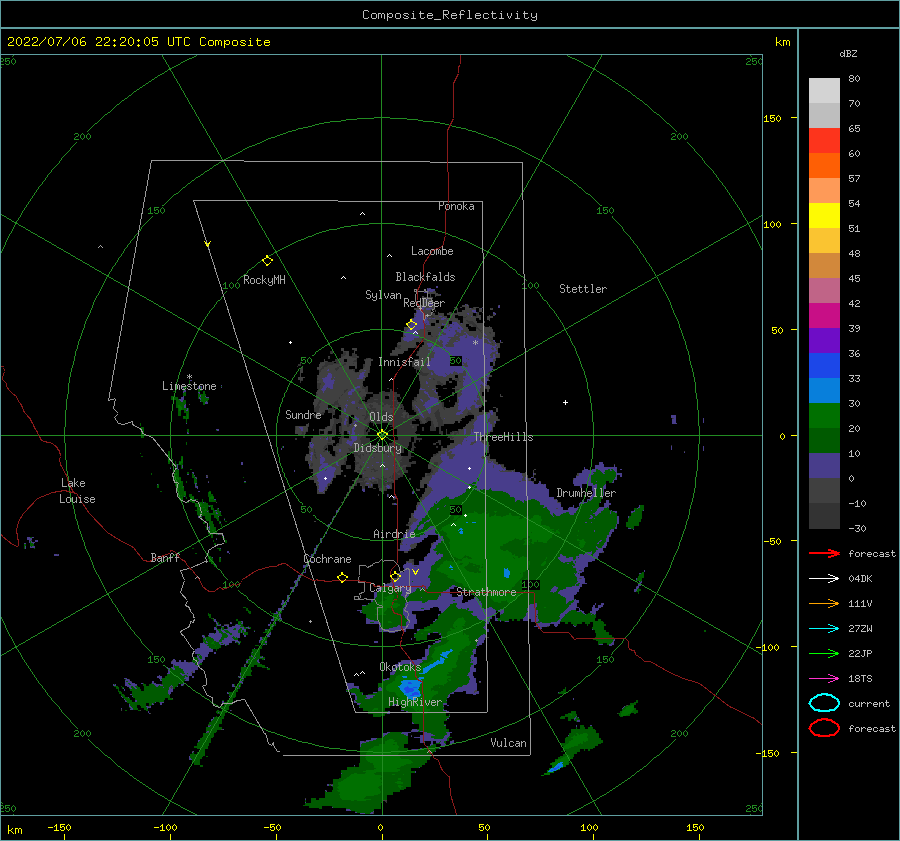
Task: Click the Blackfalds town label
Action: coord(425,277)
